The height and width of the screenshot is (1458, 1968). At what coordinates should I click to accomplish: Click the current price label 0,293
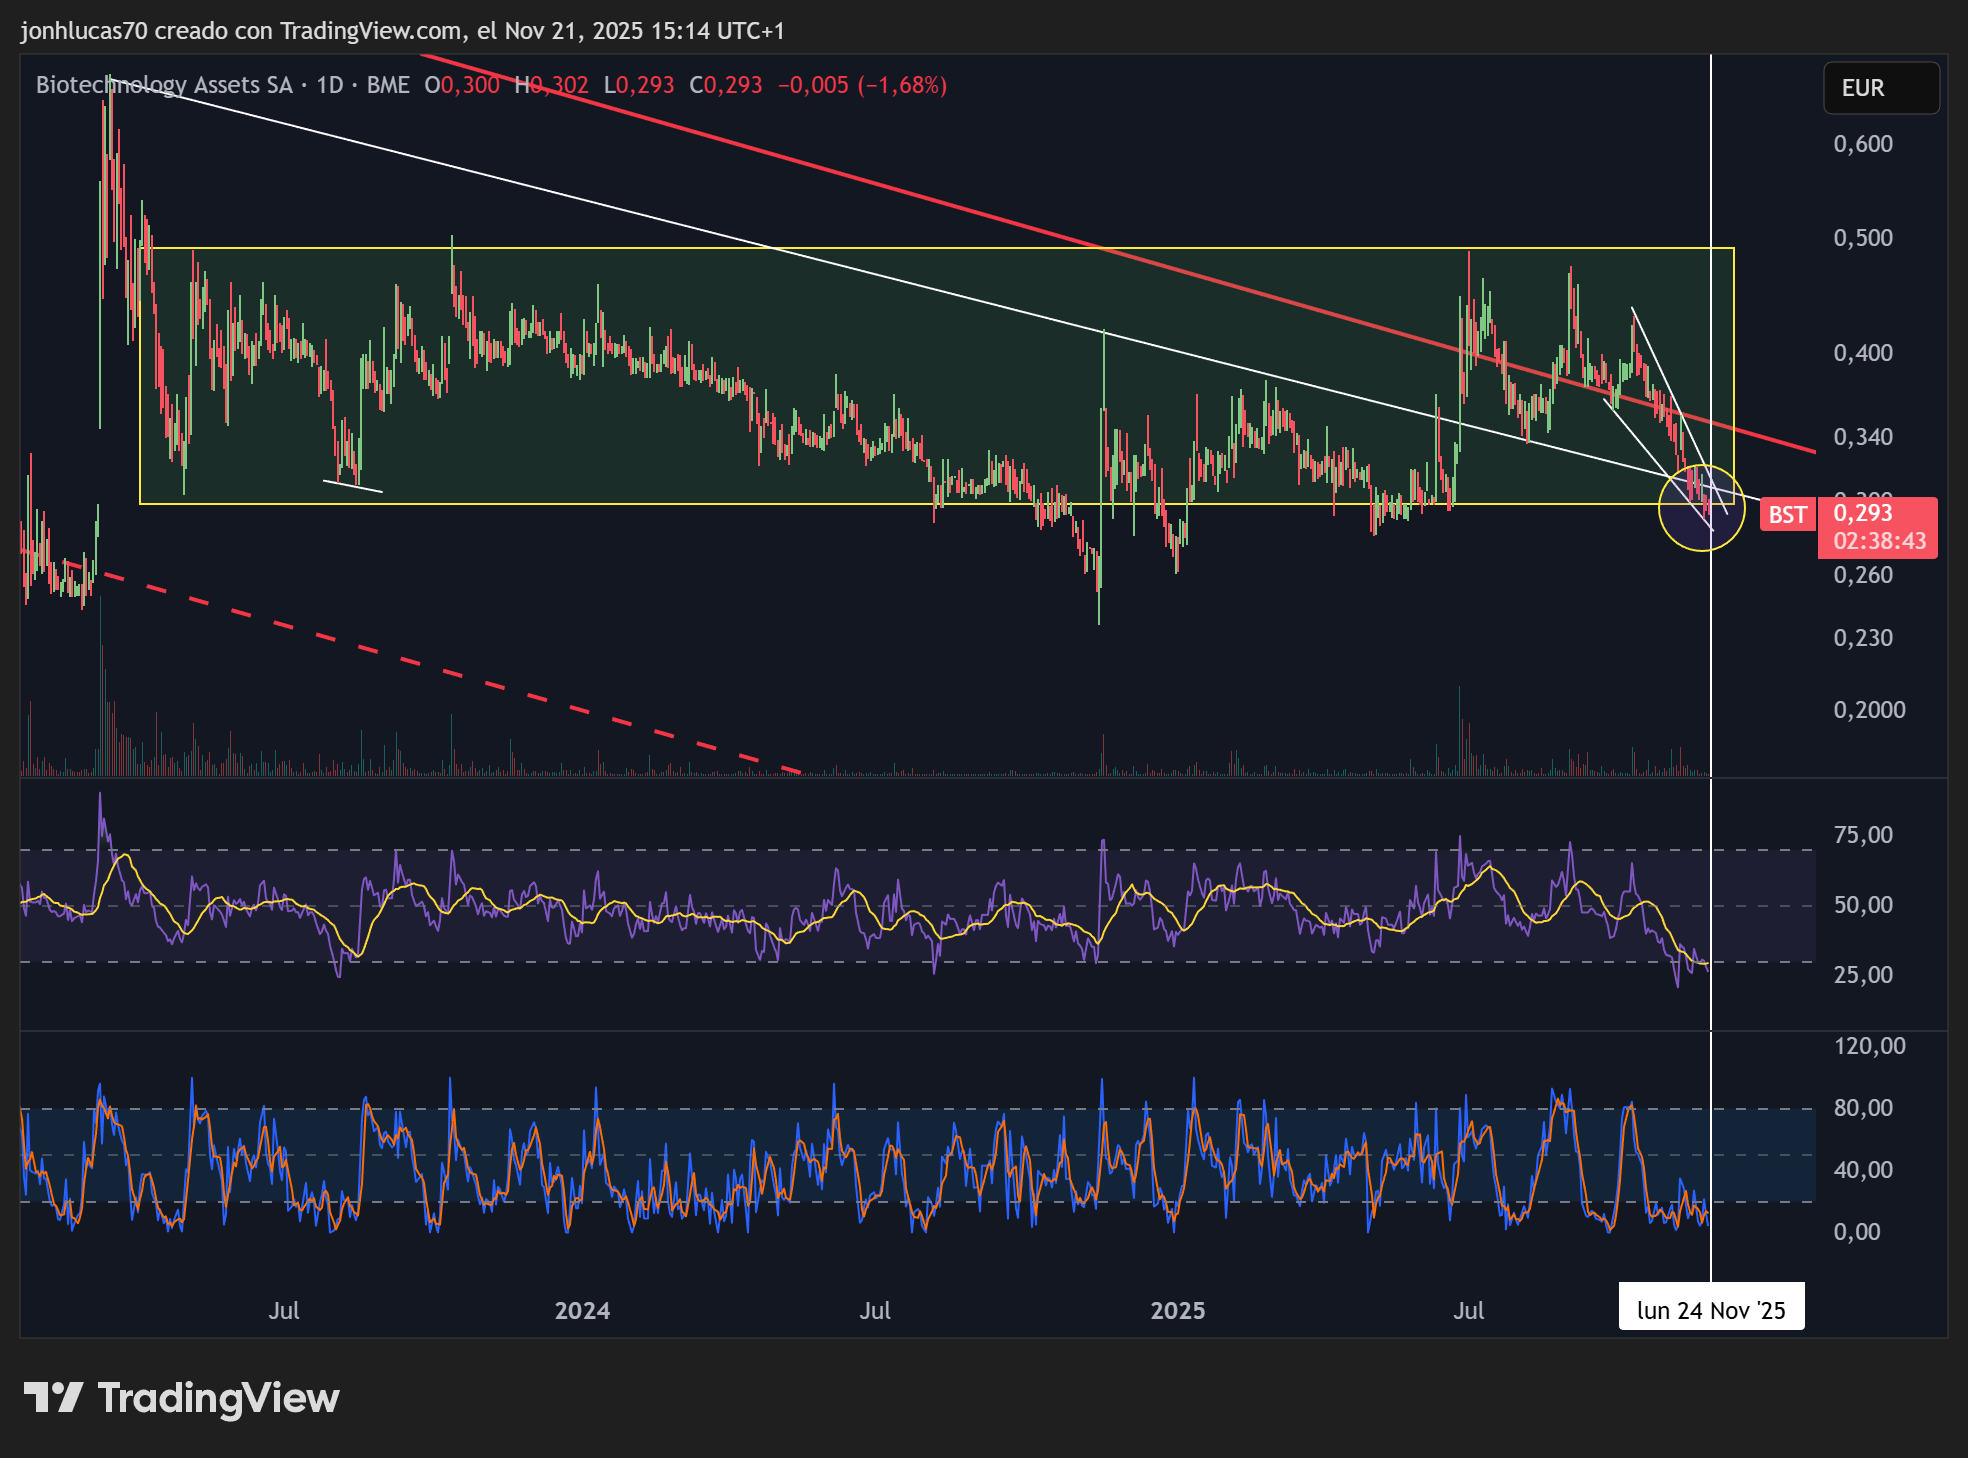1862,514
